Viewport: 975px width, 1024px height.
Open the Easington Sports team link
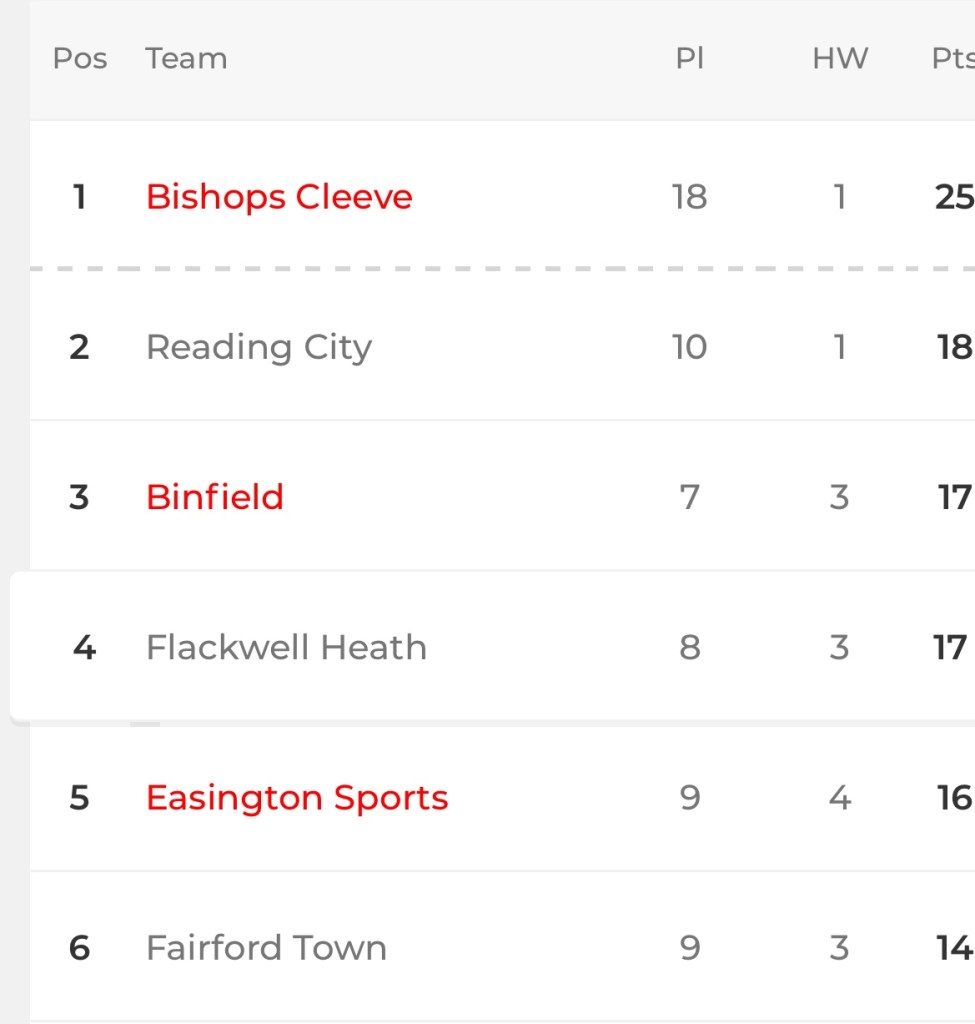pyautogui.click(x=297, y=797)
